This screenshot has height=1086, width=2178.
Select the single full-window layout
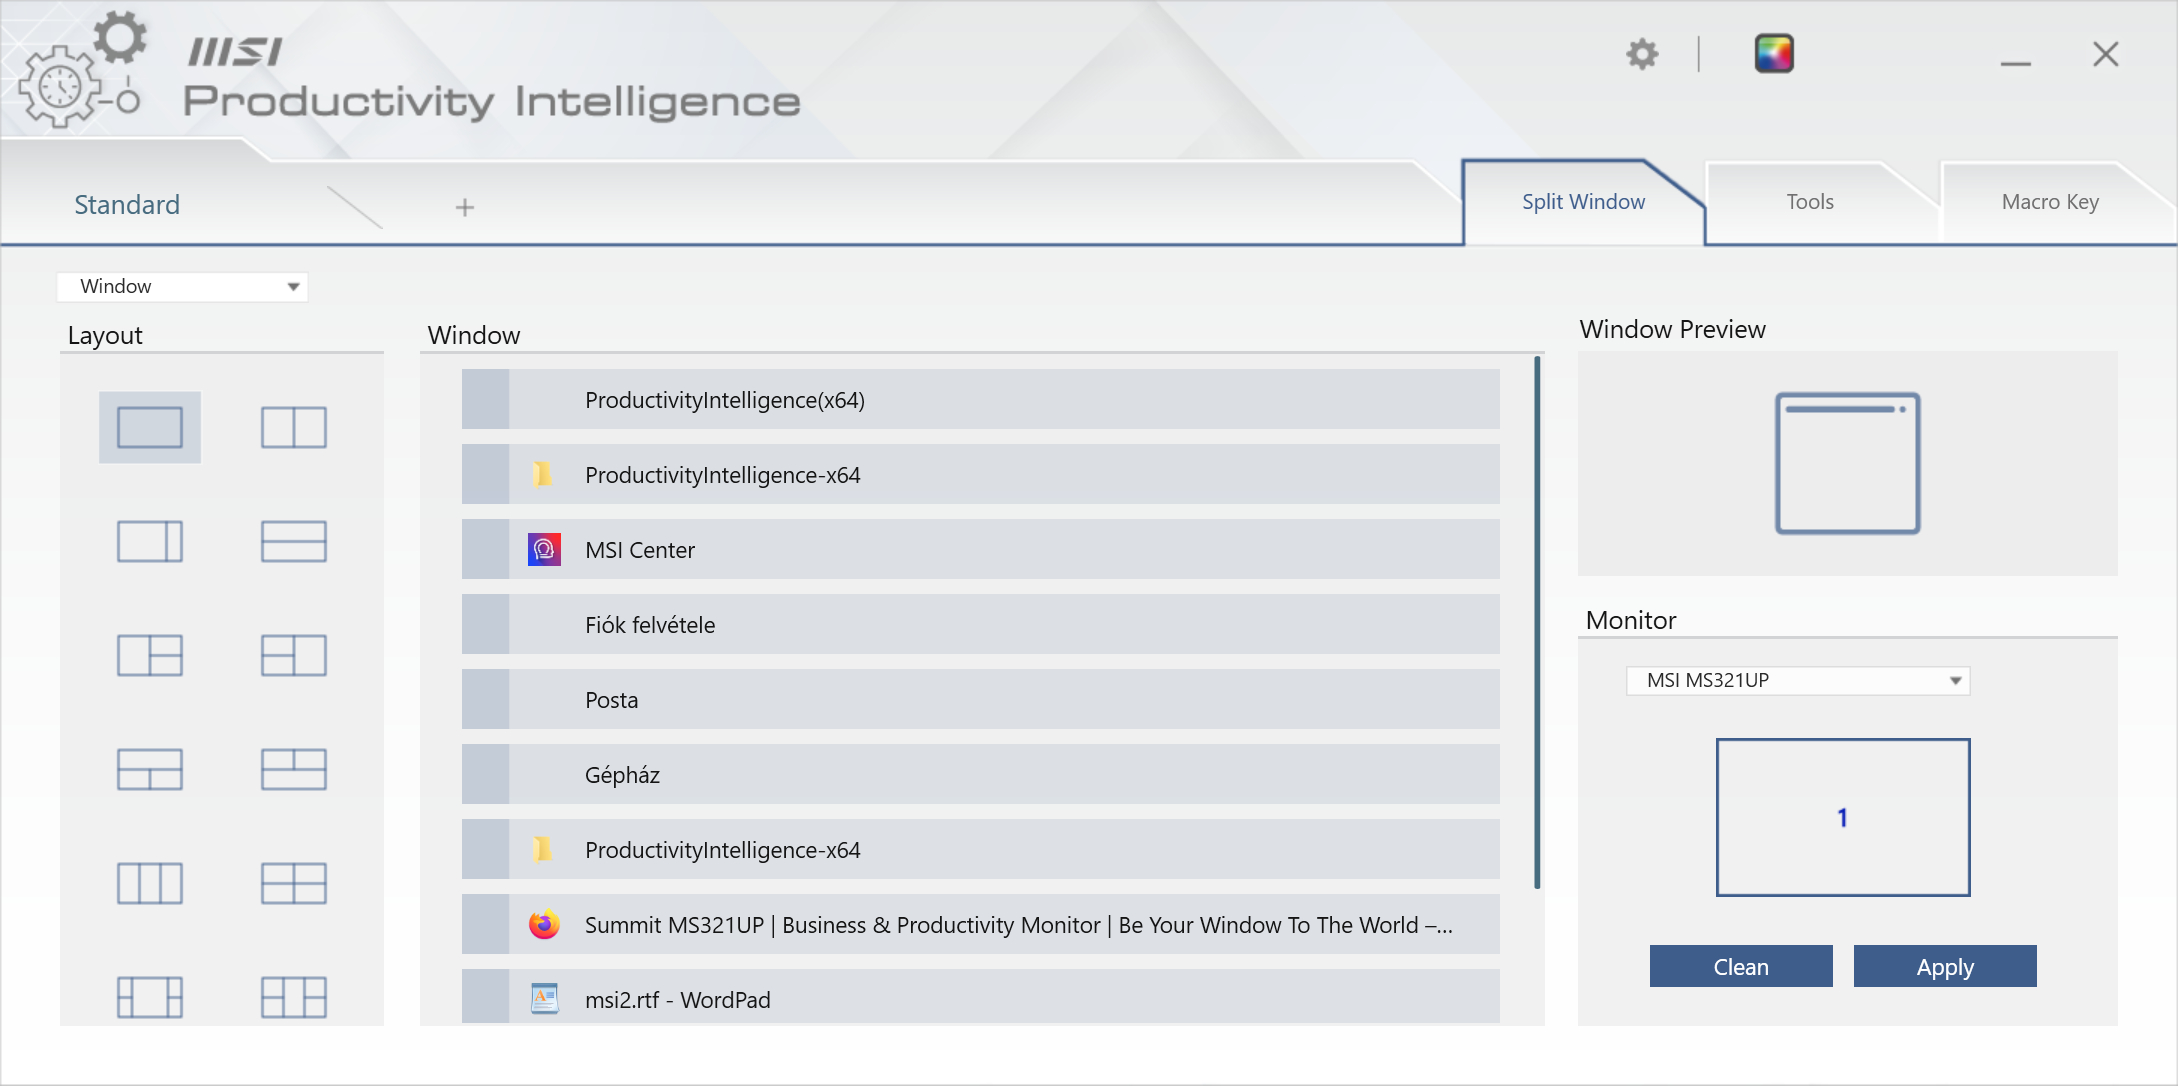pos(150,427)
